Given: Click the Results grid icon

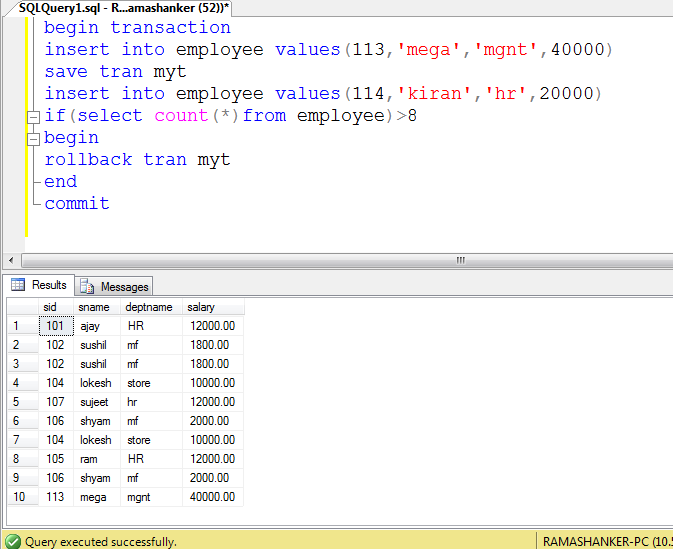Looking at the screenshot, I should 18,285.
